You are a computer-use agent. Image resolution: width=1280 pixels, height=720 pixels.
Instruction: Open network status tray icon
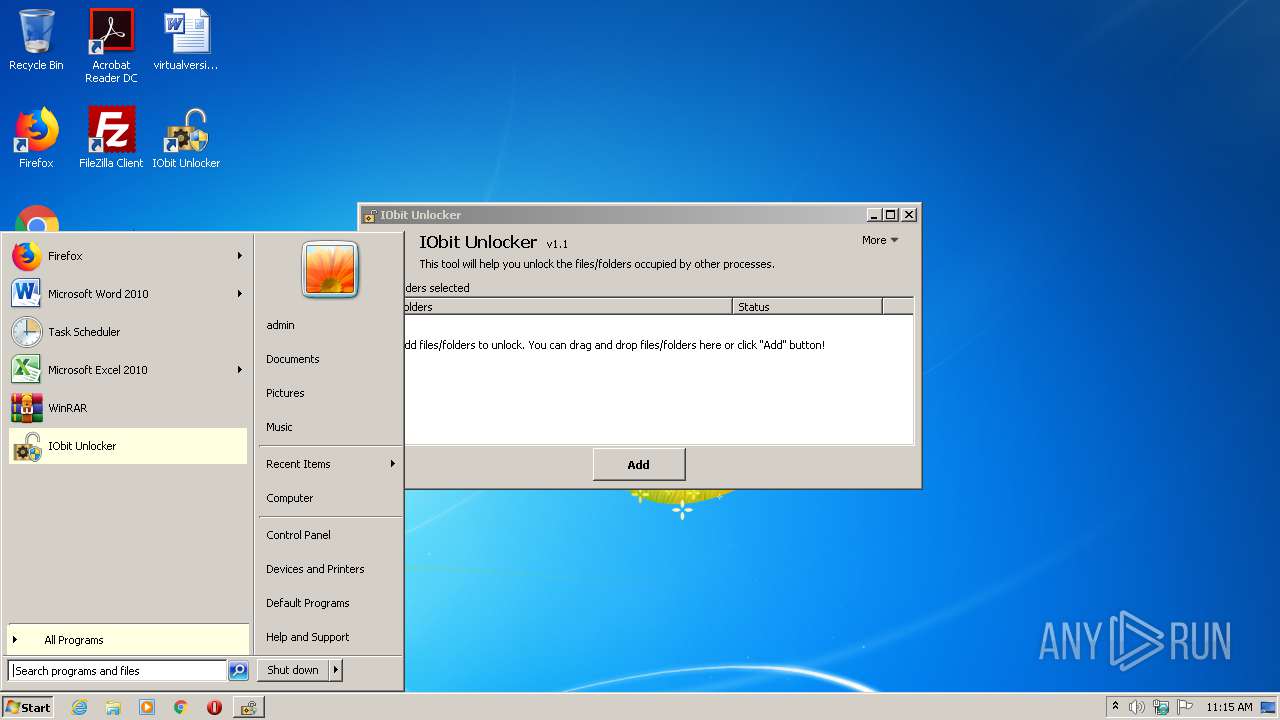(x=1161, y=707)
